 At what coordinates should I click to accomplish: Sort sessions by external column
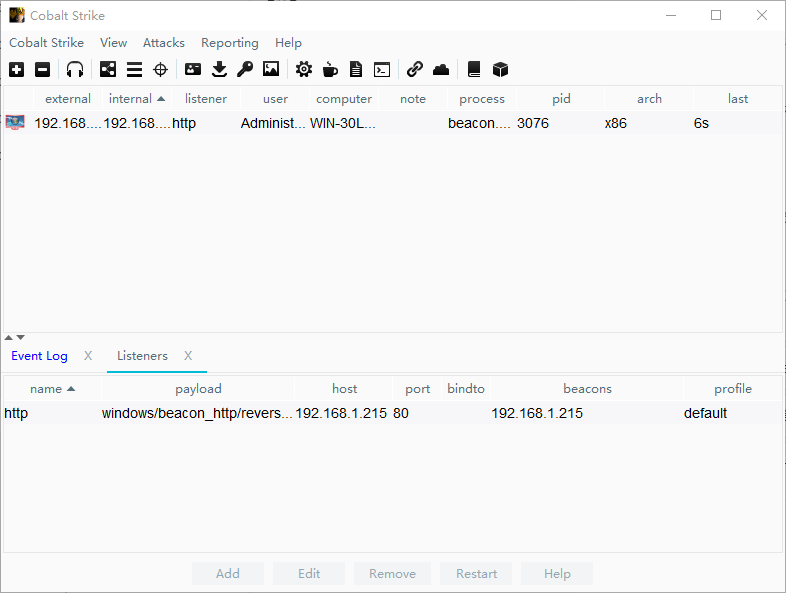coord(68,99)
